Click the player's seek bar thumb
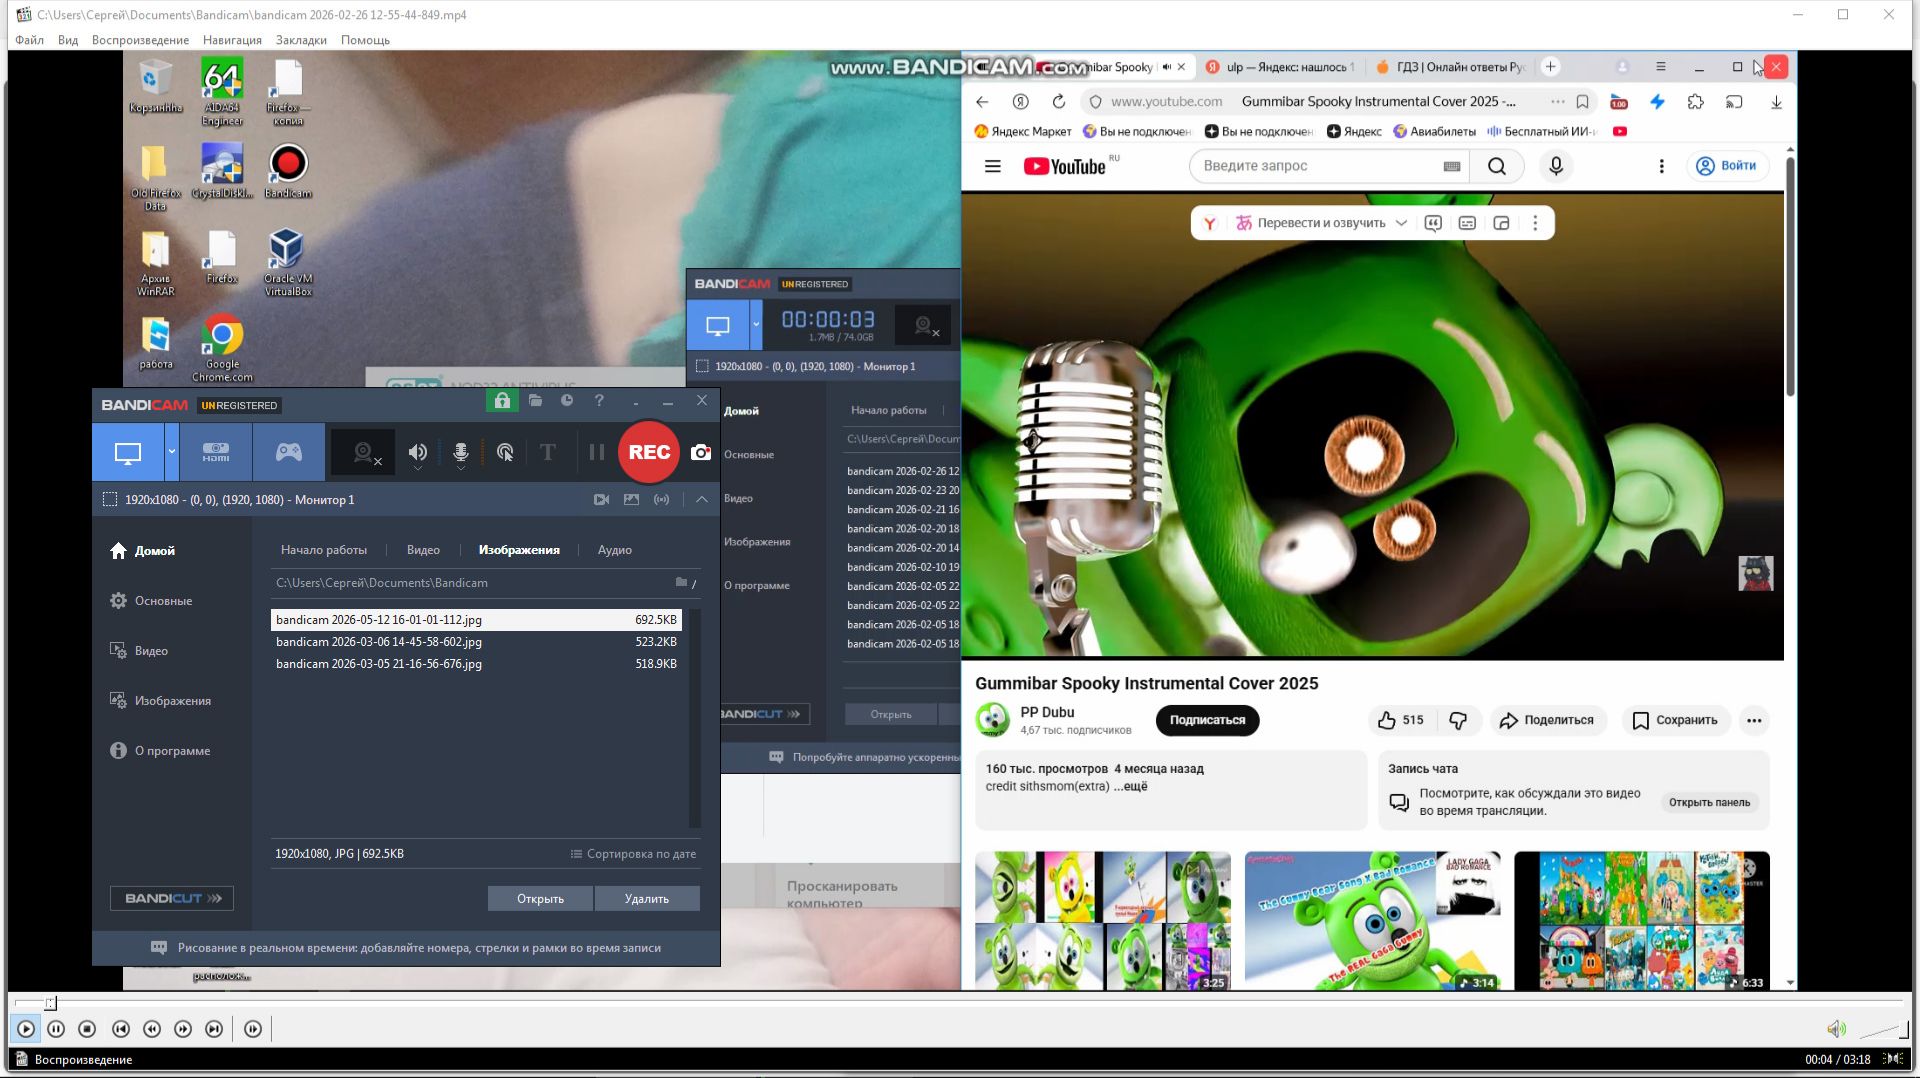The image size is (1920, 1078). pyautogui.click(x=50, y=1003)
